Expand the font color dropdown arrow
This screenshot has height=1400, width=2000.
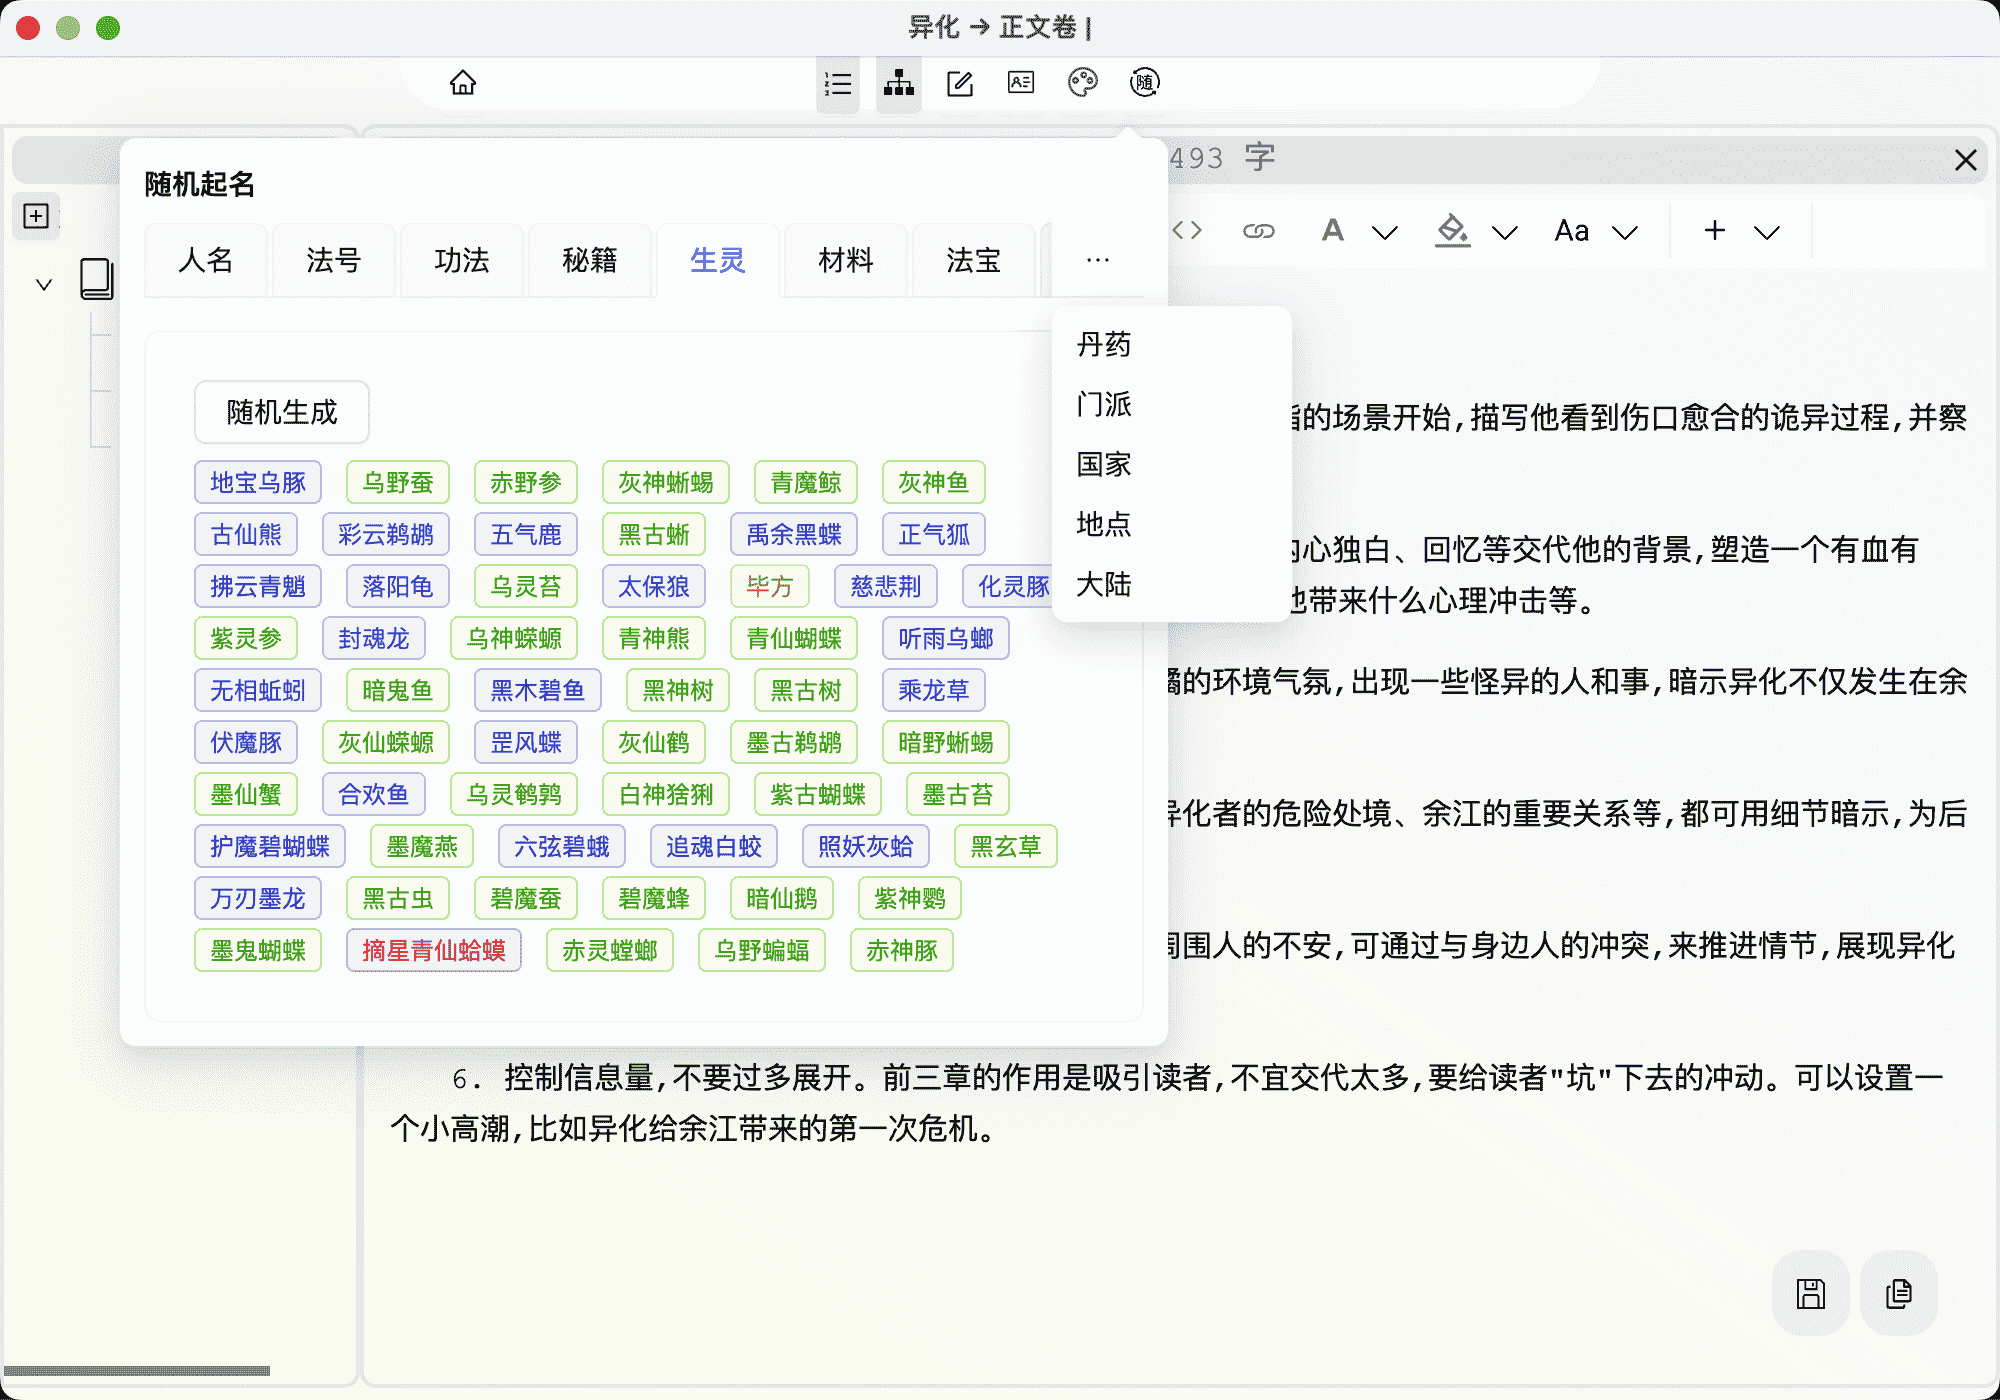[x=1384, y=233]
